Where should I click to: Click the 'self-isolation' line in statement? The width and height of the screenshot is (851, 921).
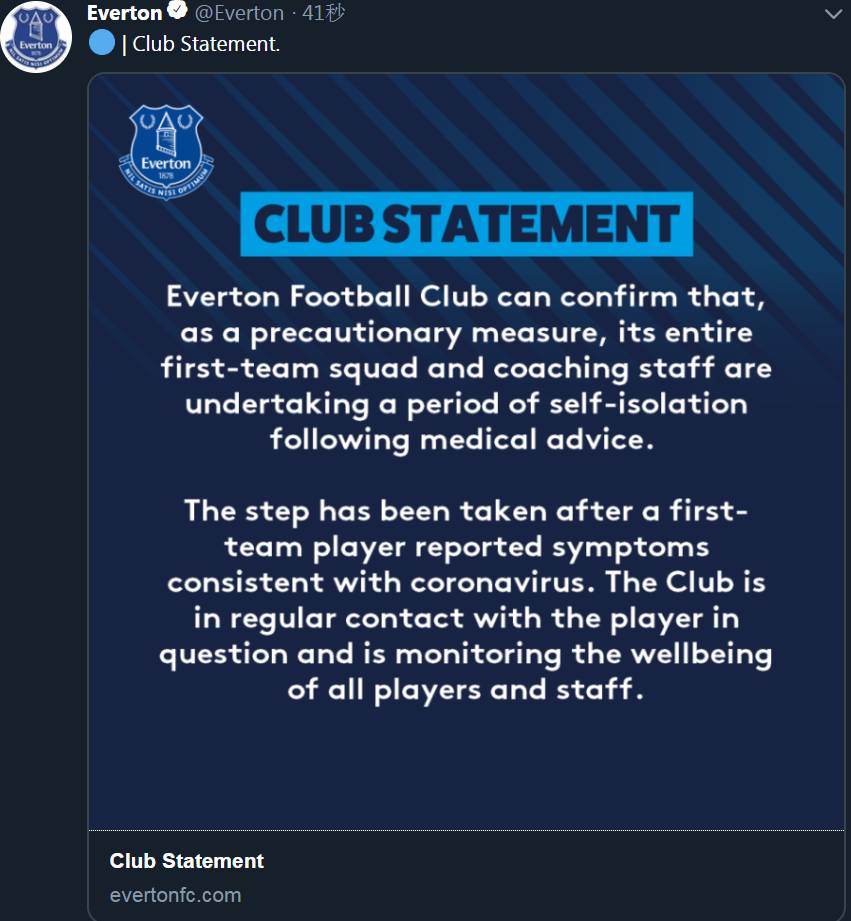(x=466, y=404)
